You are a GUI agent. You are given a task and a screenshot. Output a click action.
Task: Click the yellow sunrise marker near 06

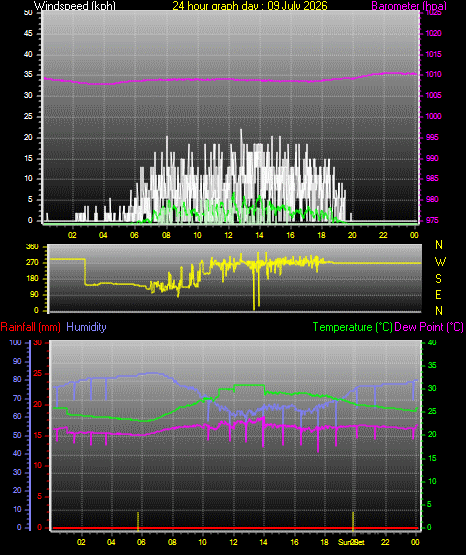(x=138, y=521)
